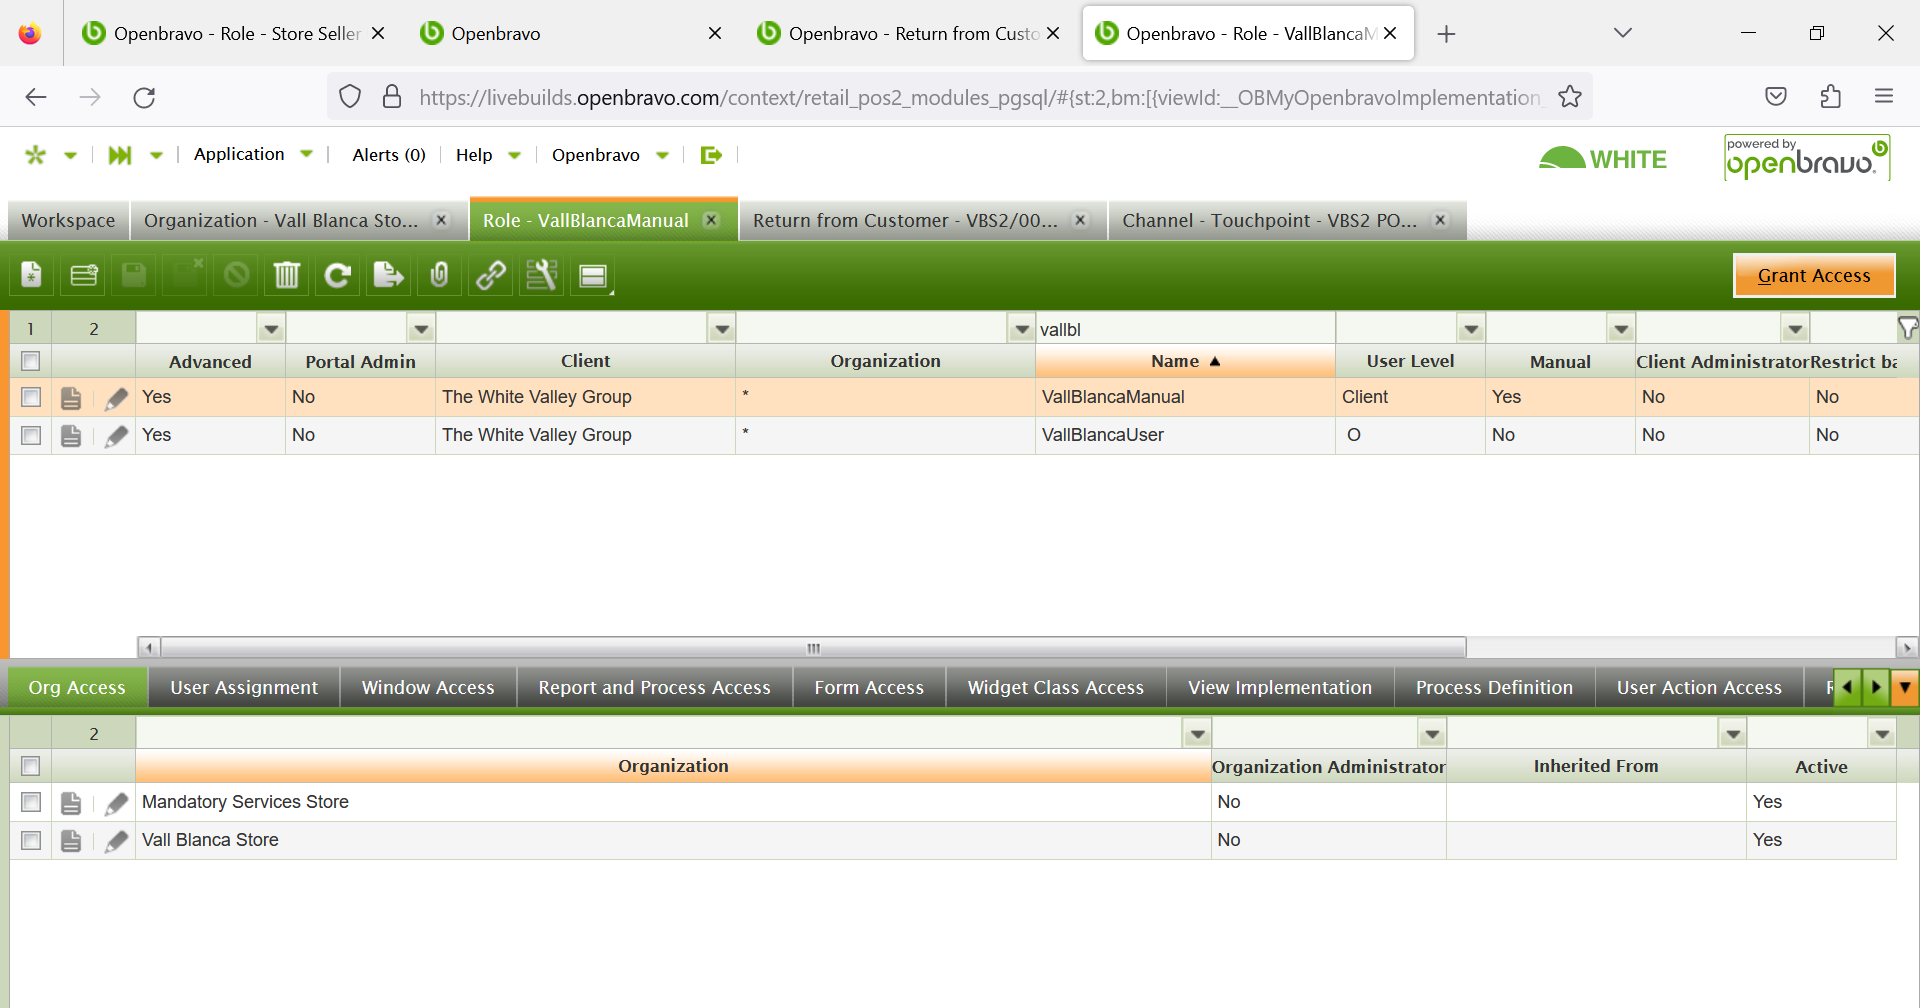1920x1008 pixels.
Task: Click the Name filter field containing vallbl
Action: [1184, 329]
